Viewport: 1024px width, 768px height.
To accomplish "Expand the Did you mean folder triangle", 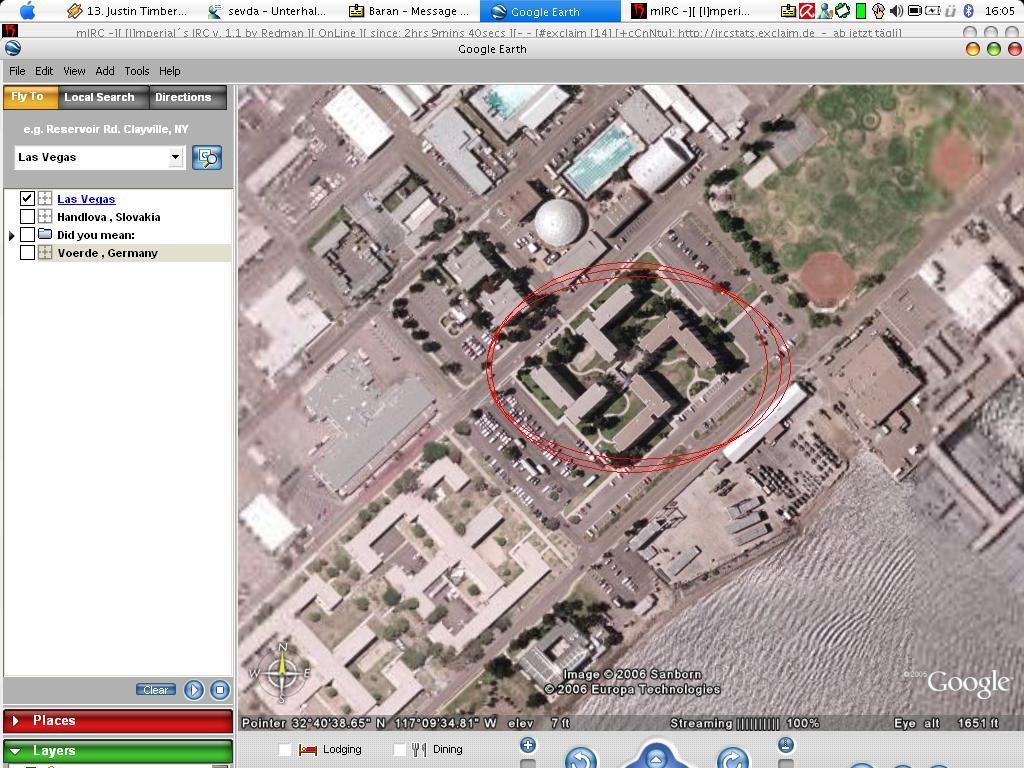I will point(11,235).
